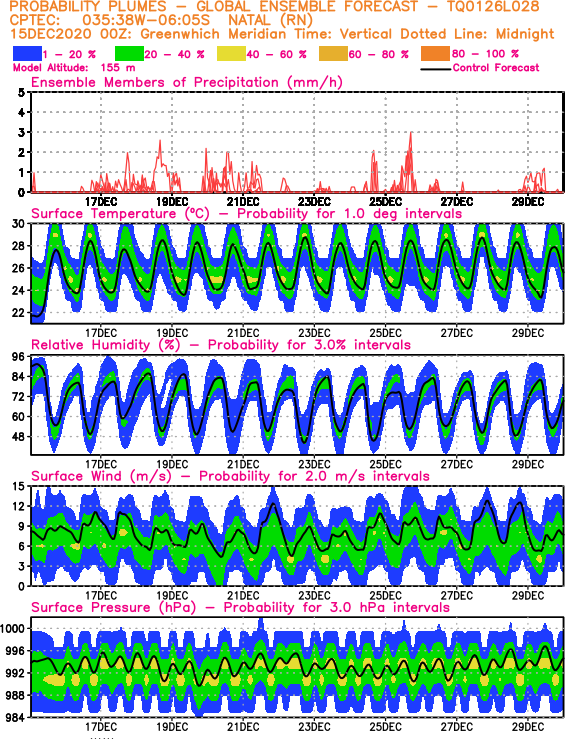This screenshot has width=565, height=739.
Task: Click the Surface Pressure chart title
Action: (x=240, y=608)
